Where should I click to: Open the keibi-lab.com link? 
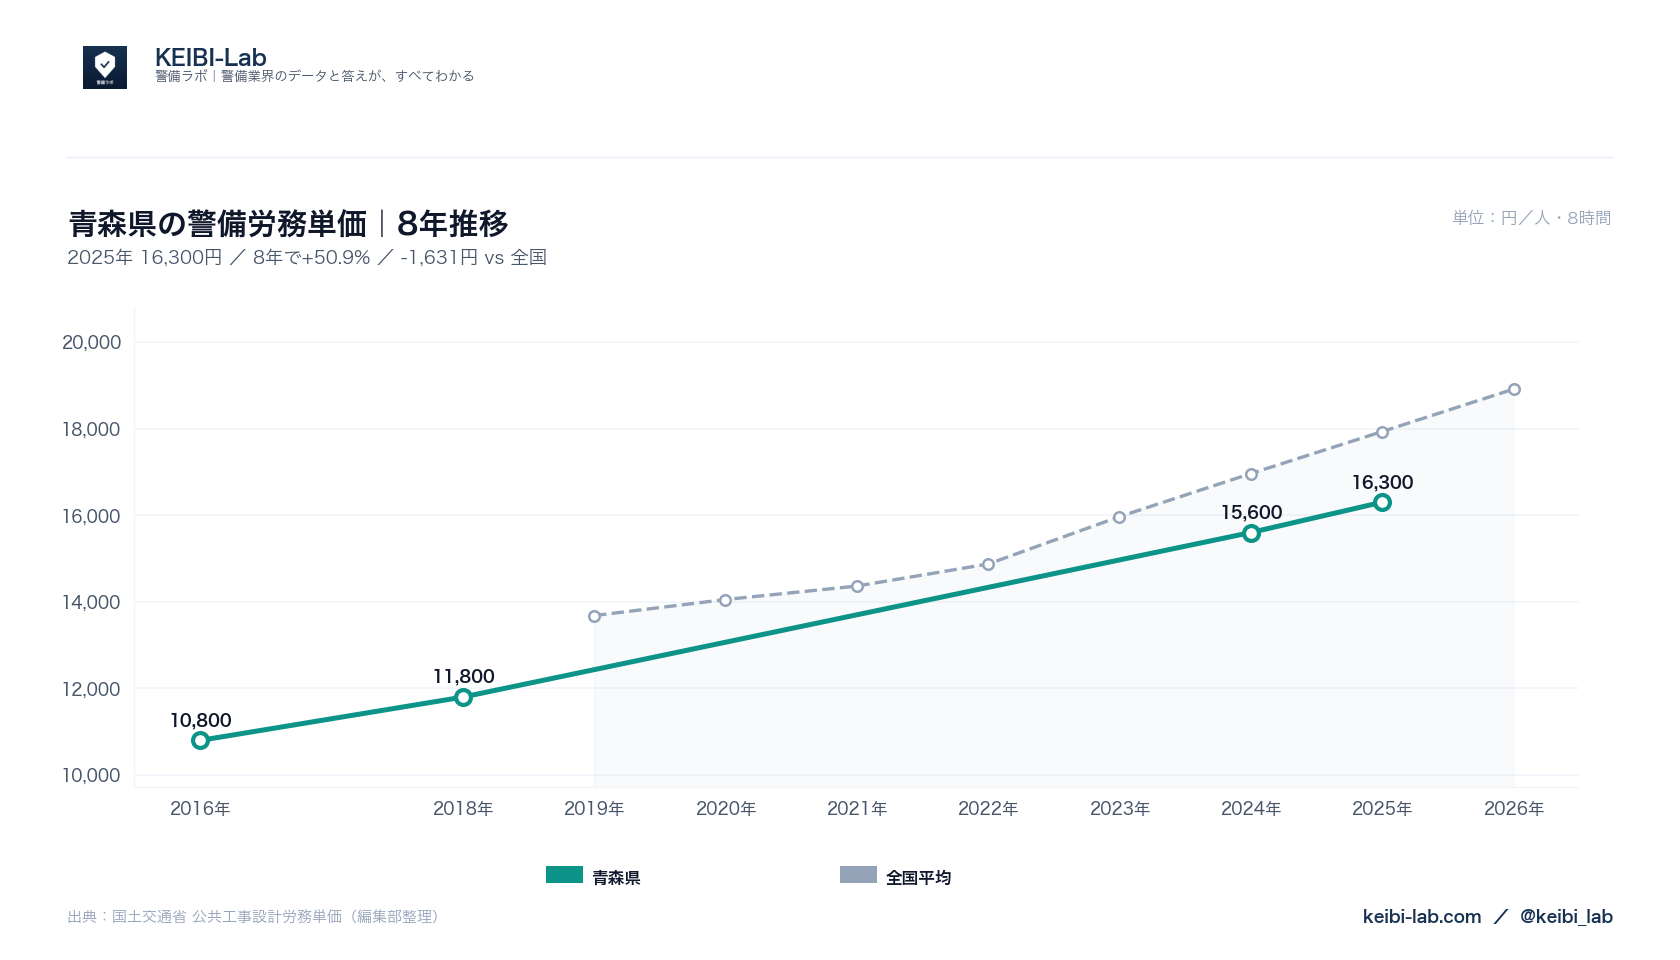[x=1422, y=916]
